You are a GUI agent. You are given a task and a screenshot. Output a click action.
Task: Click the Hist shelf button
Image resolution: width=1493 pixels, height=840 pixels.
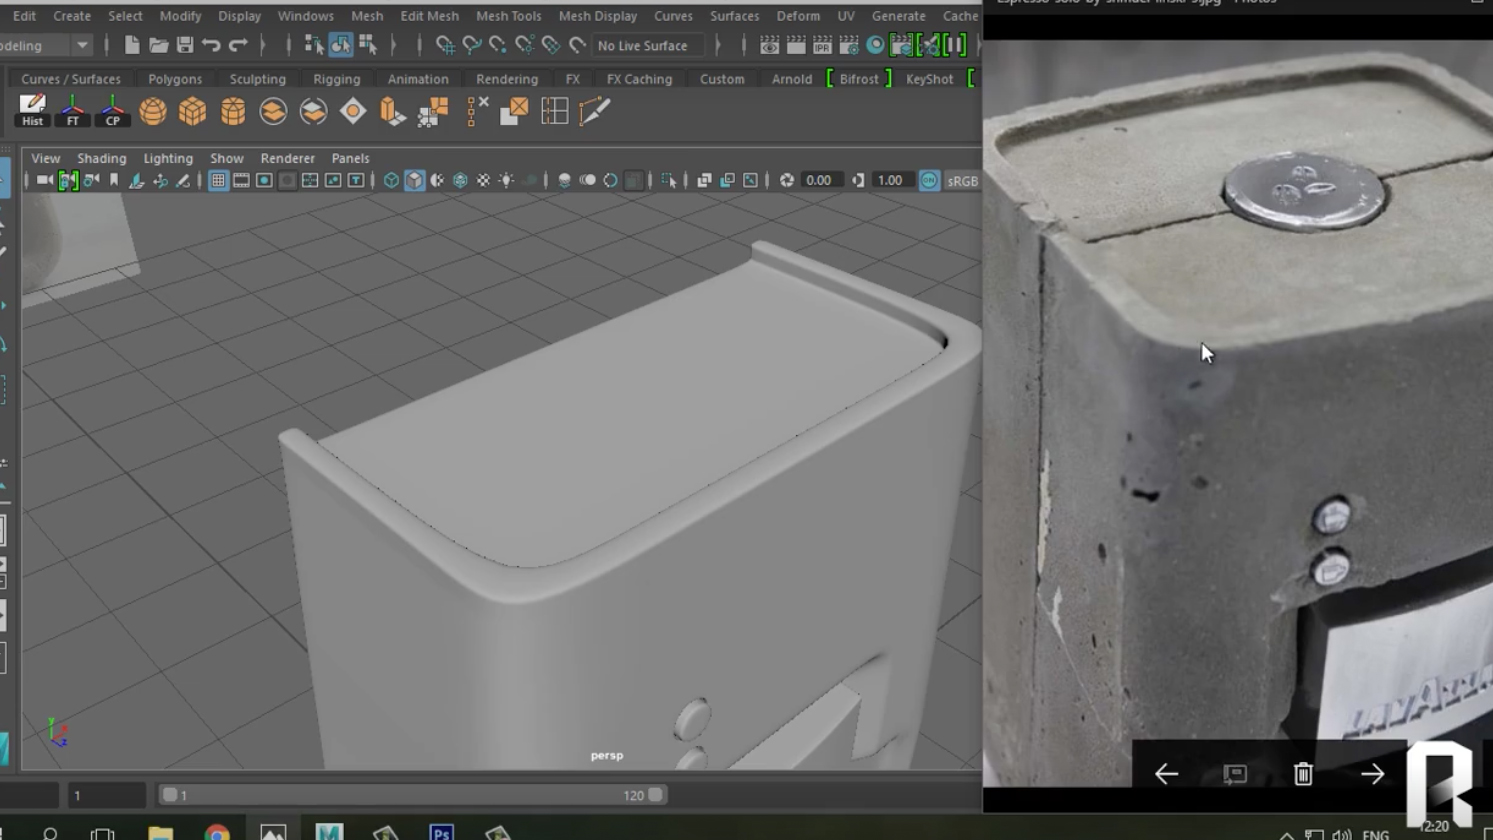[x=32, y=110]
